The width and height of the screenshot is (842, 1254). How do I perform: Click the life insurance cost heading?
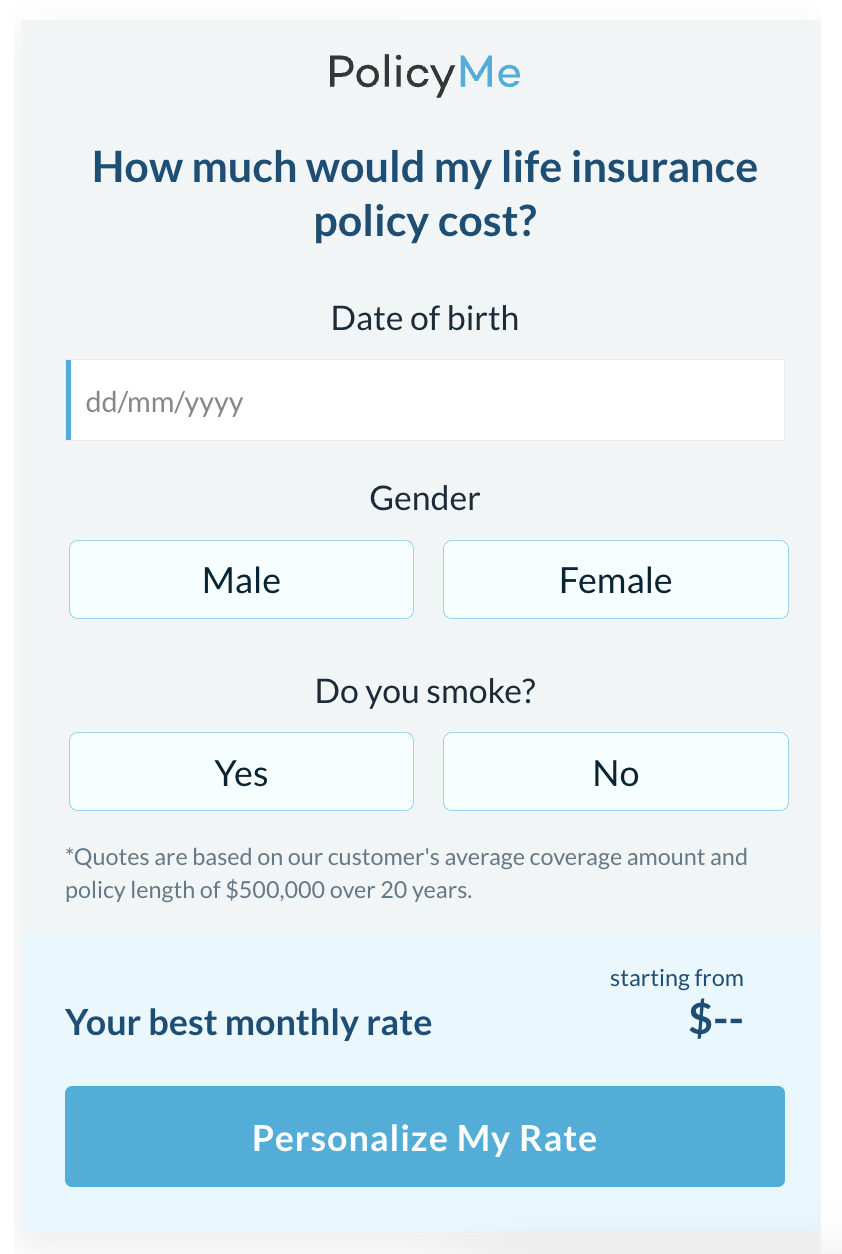pos(425,194)
